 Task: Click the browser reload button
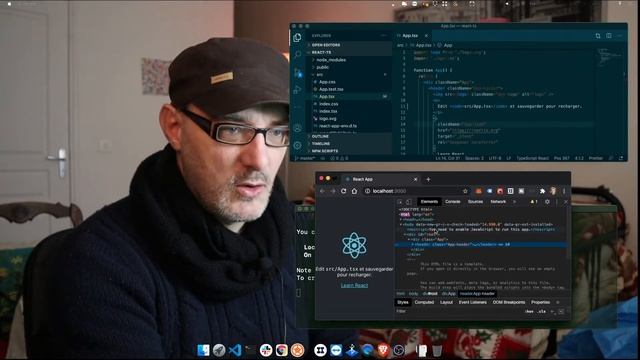click(x=343, y=191)
